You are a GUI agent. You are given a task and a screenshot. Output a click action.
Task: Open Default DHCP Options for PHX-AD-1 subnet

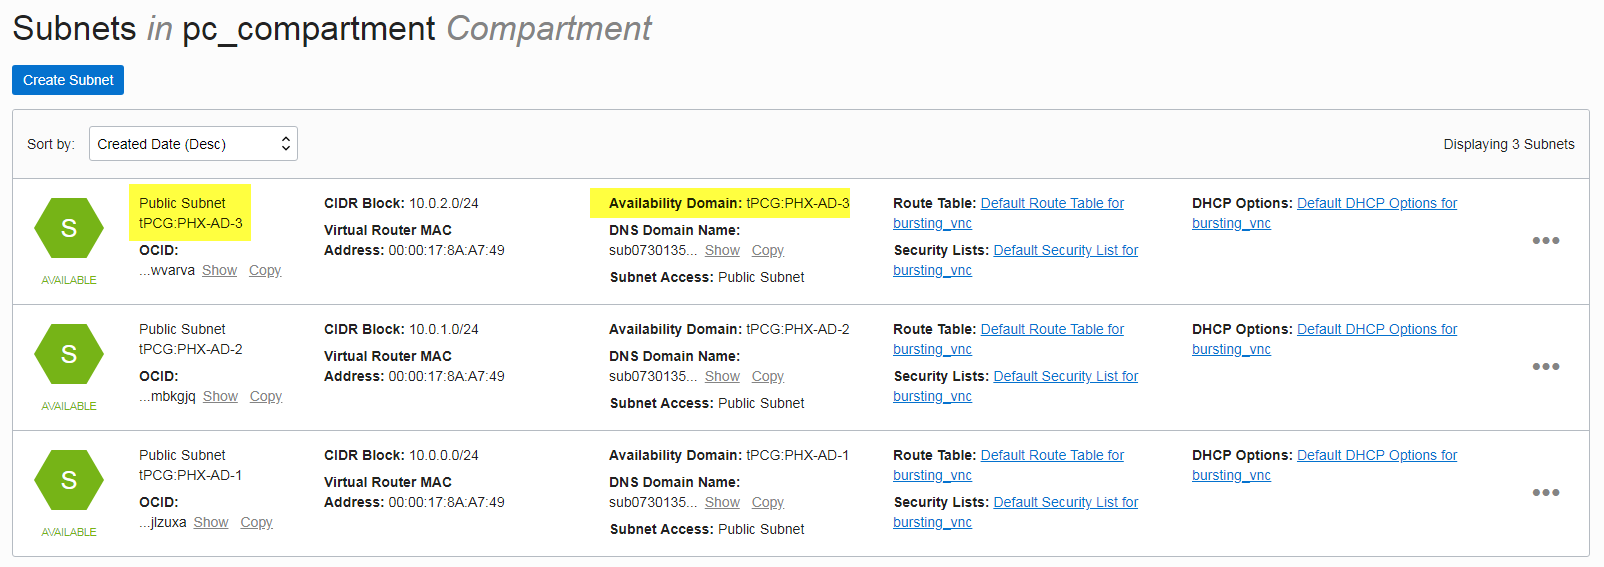click(1376, 455)
